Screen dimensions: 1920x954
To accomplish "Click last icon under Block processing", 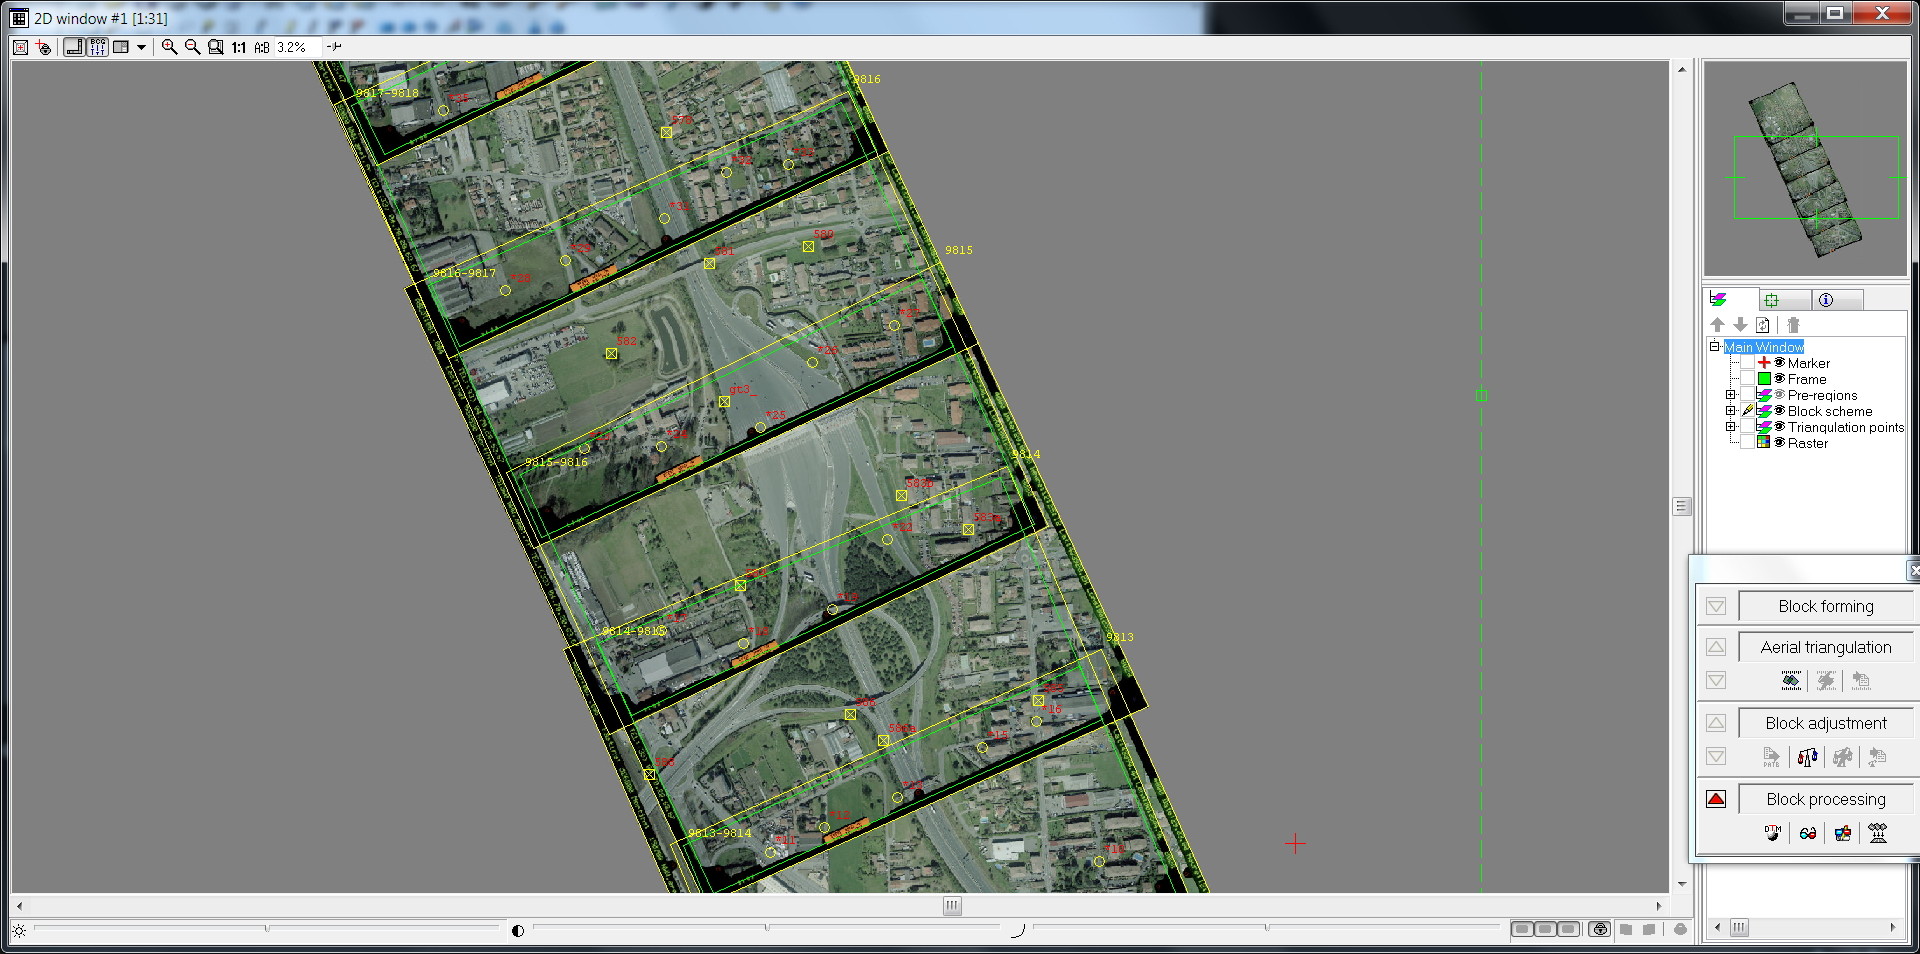I will click(x=1878, y=833).
